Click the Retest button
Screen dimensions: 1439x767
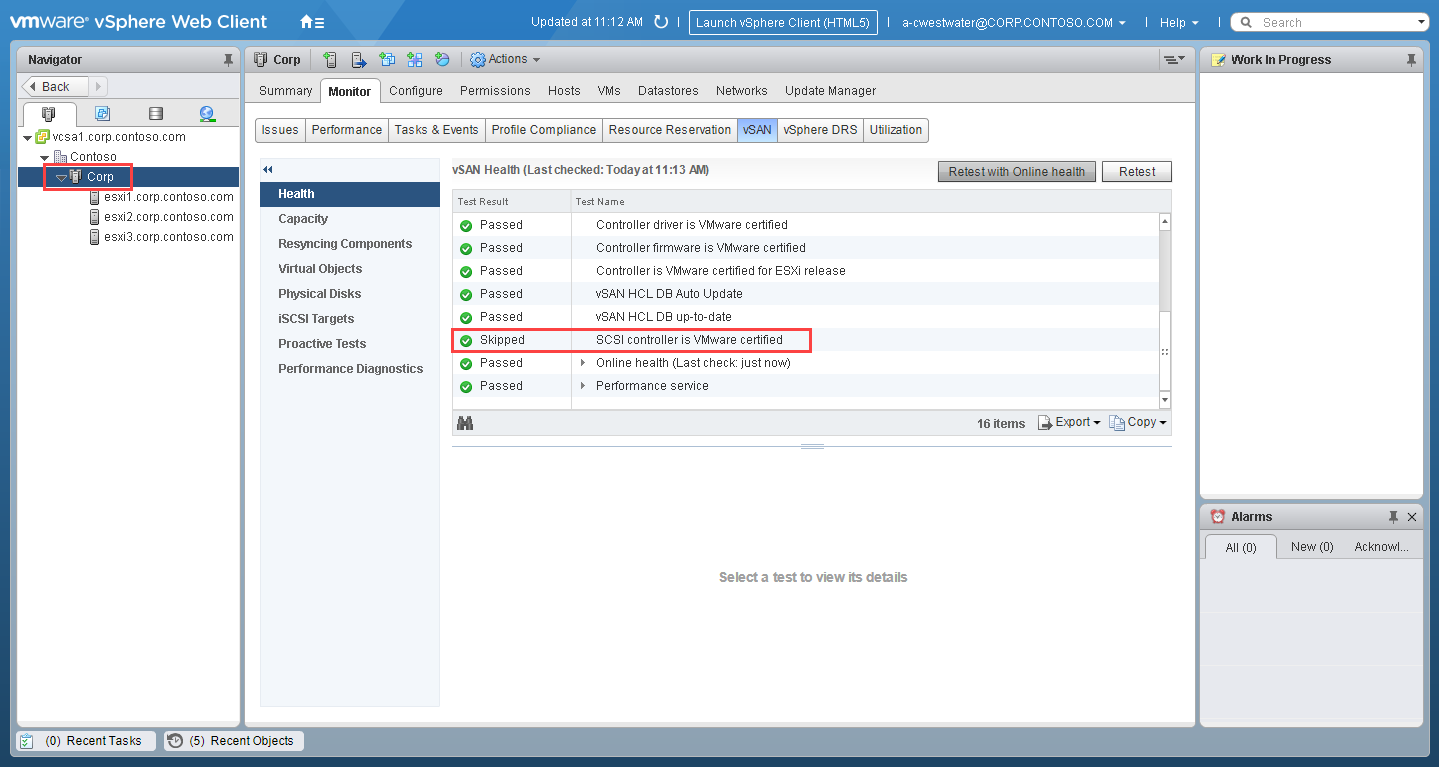tap(1137, 172)
